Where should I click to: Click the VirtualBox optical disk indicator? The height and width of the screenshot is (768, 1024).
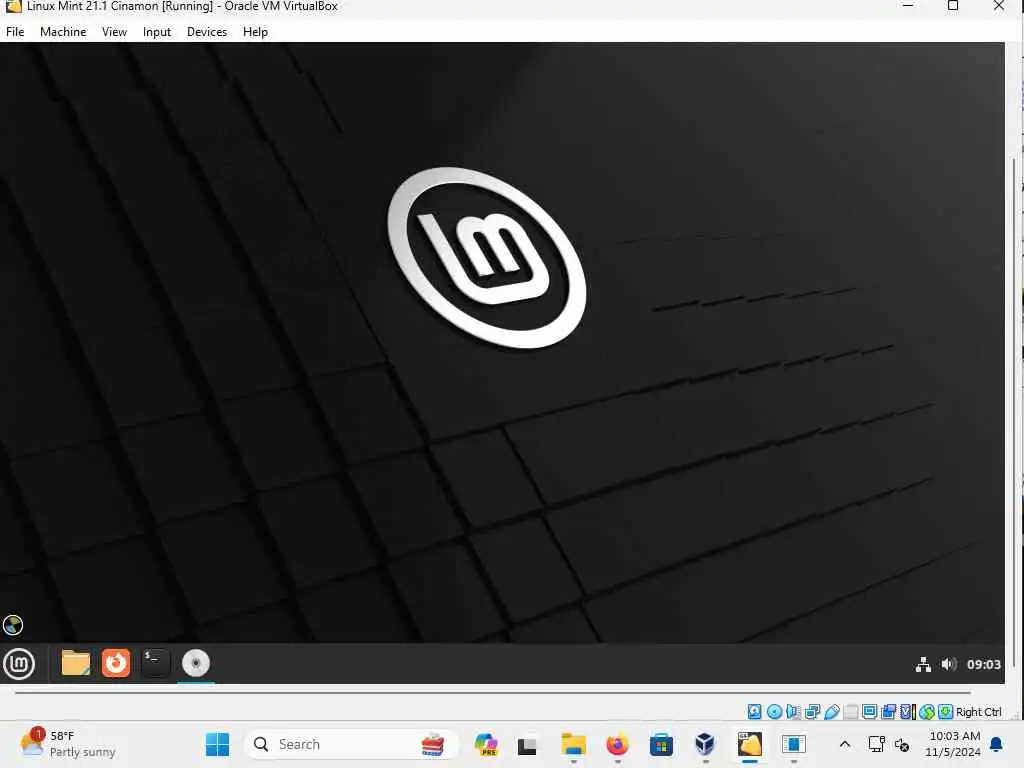pyautogui.click(x=775, y=712)
